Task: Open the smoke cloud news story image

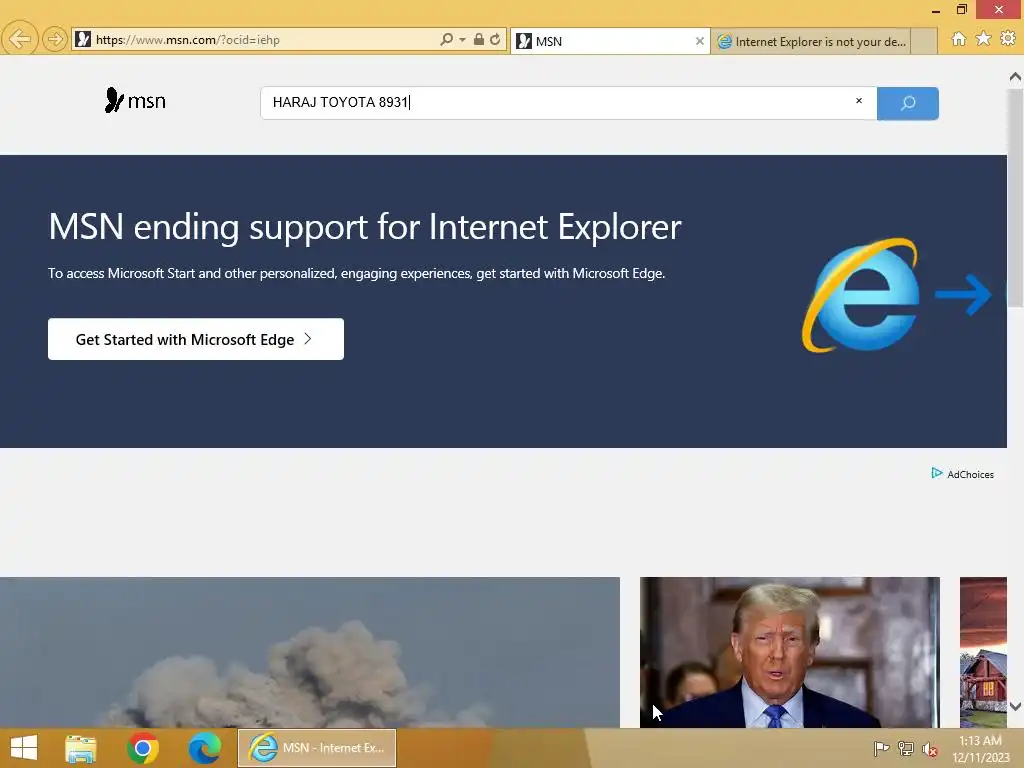Action: (310, 652)
